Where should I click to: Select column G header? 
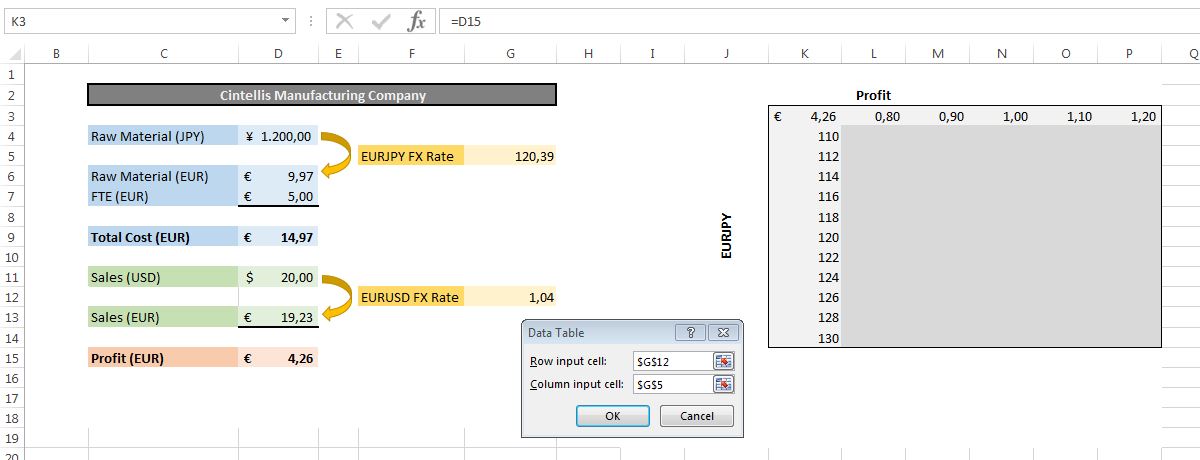coord(510,54)
